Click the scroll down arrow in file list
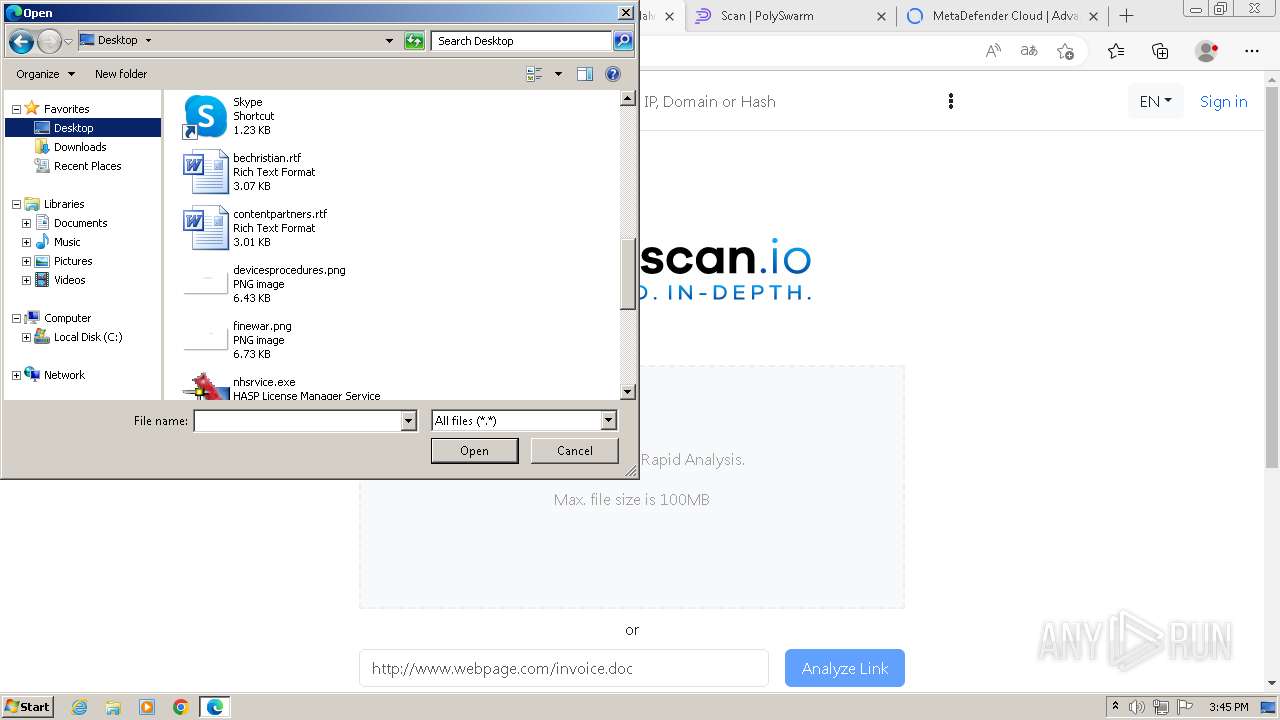The image size is (1280, 720). tap(628, 392)
